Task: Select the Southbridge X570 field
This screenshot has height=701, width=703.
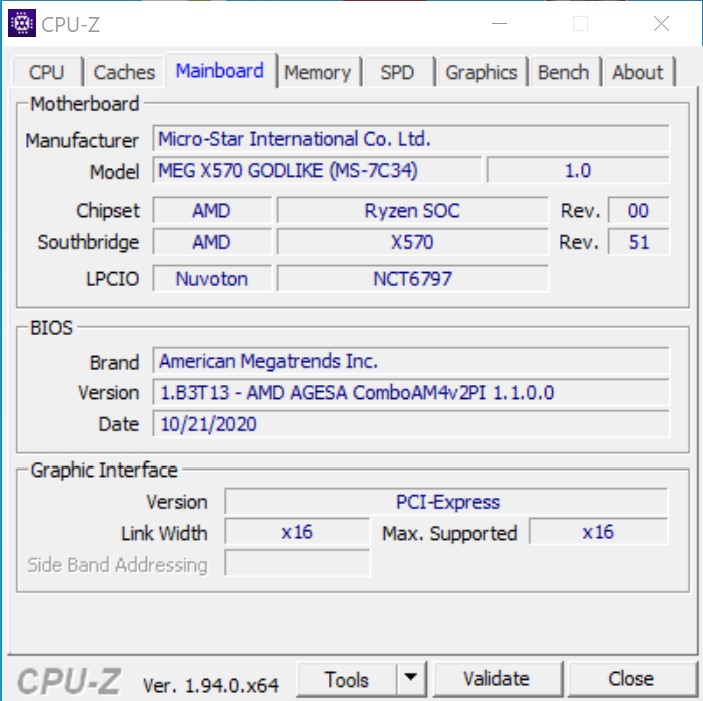Action: pos(412,242)
